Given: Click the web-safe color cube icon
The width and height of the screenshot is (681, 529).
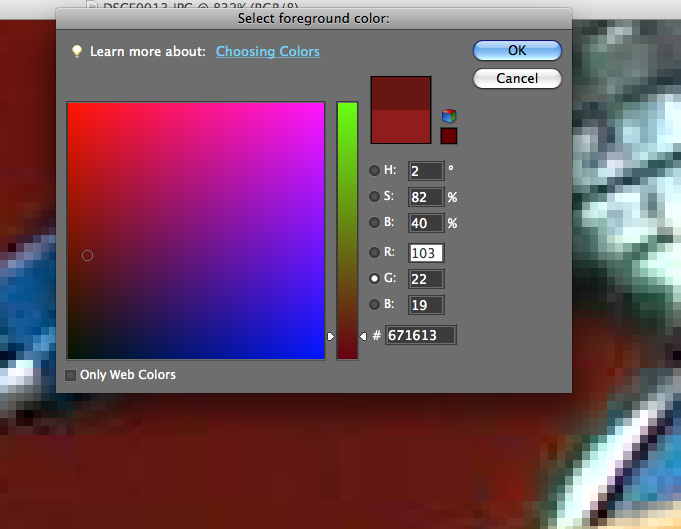Looking at the screenshot, I should tap(449, 116).
